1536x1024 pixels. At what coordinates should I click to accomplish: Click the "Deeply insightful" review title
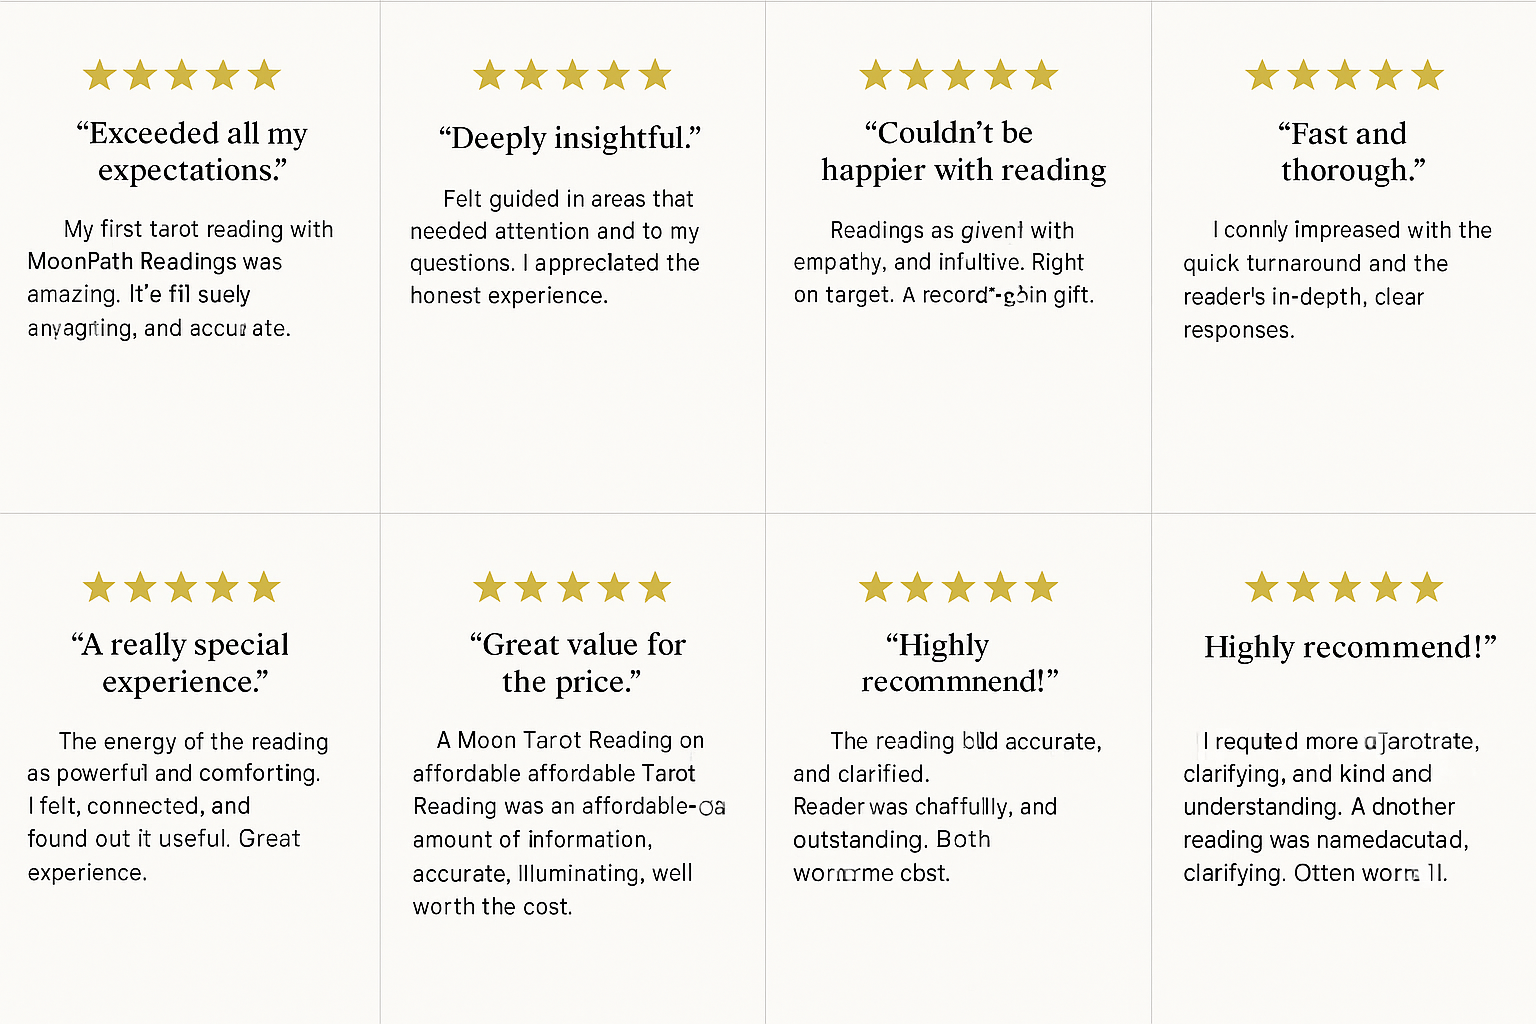tap(570, 138)
